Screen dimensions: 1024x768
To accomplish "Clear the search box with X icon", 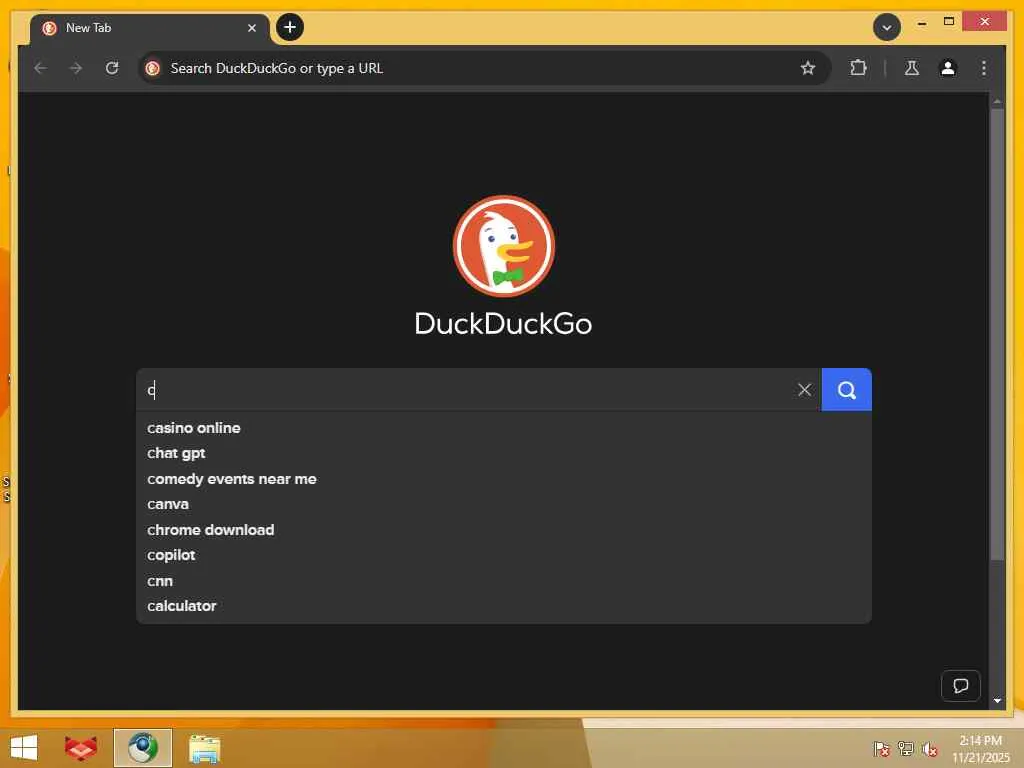I will click(x=805, y=390).
